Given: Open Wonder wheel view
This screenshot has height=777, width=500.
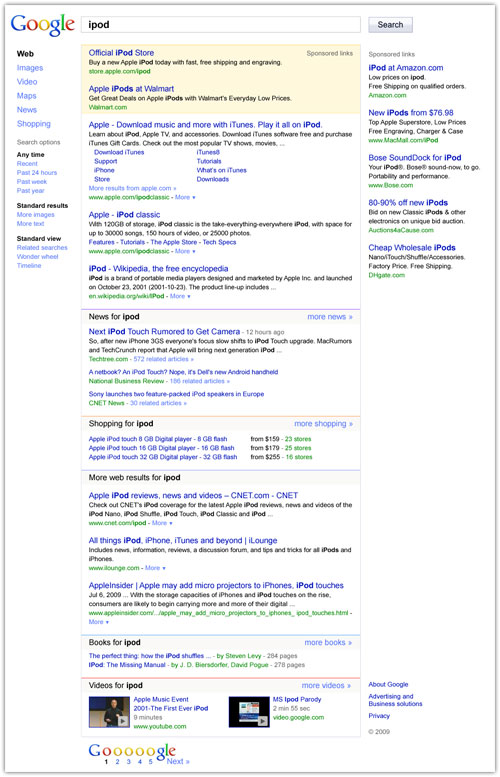Looking at the screenshot, I should click(38, 257).
